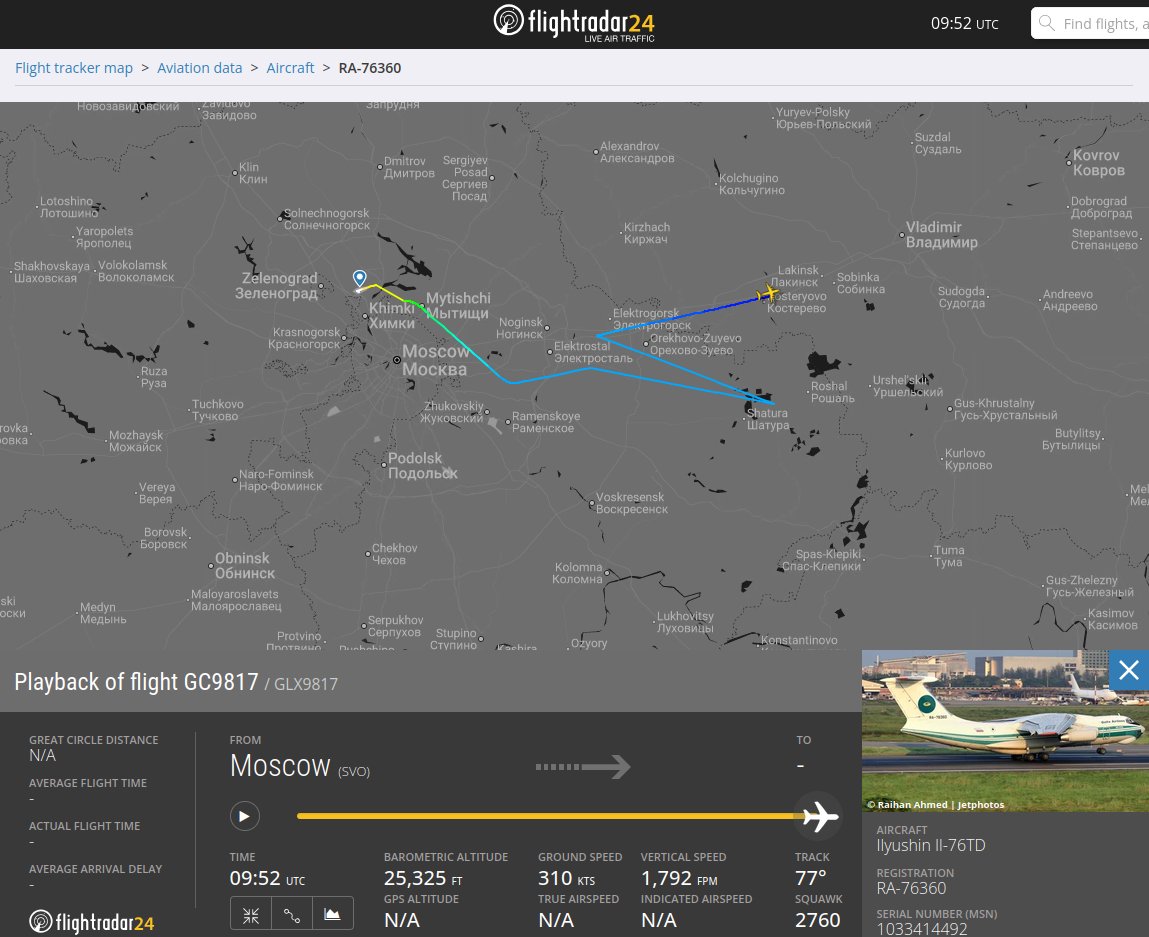1149x937 pixels.
Task: Click the serial number 1033414492
Action: (922, 929)
